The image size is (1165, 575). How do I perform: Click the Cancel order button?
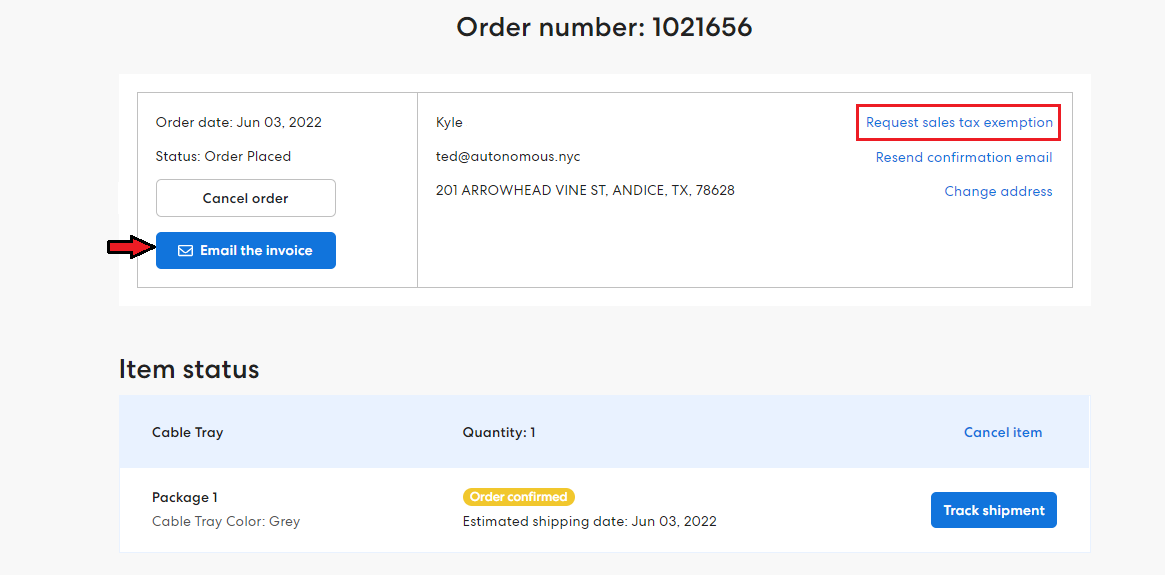tap(245, 198)
